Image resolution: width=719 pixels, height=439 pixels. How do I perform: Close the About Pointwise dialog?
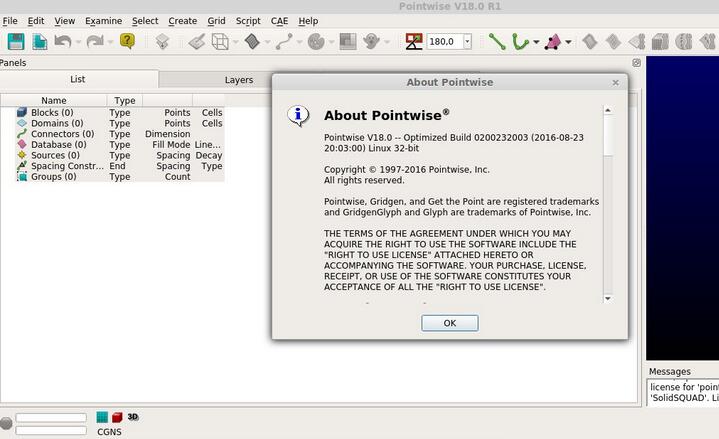[615, 83]
